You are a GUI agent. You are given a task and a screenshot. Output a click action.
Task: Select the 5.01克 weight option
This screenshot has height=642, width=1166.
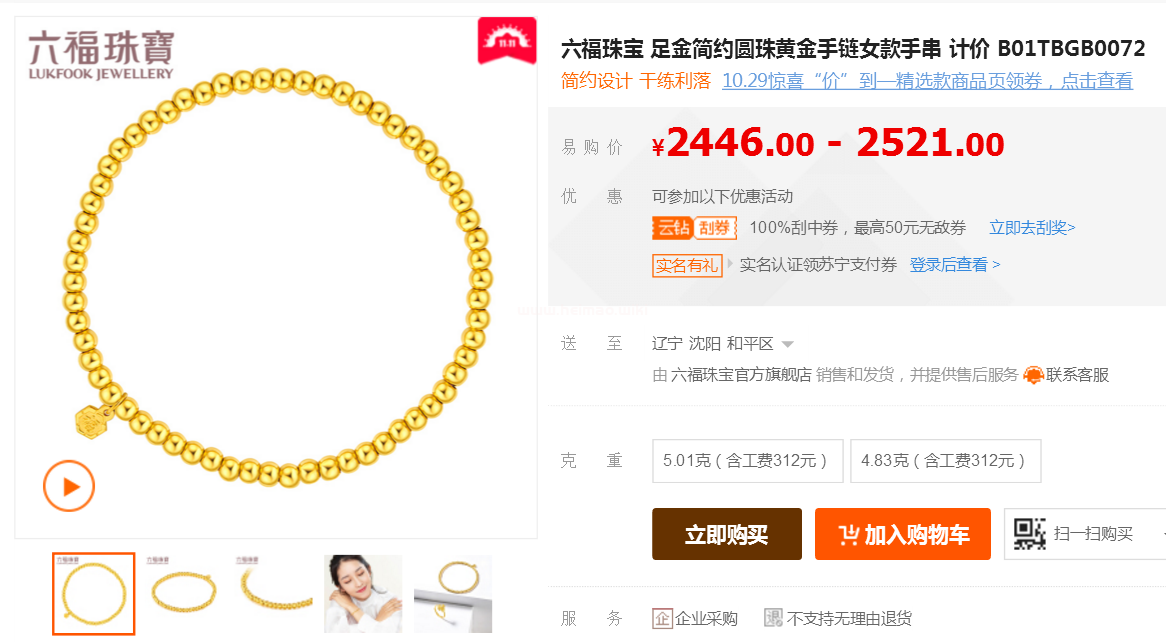747,460
